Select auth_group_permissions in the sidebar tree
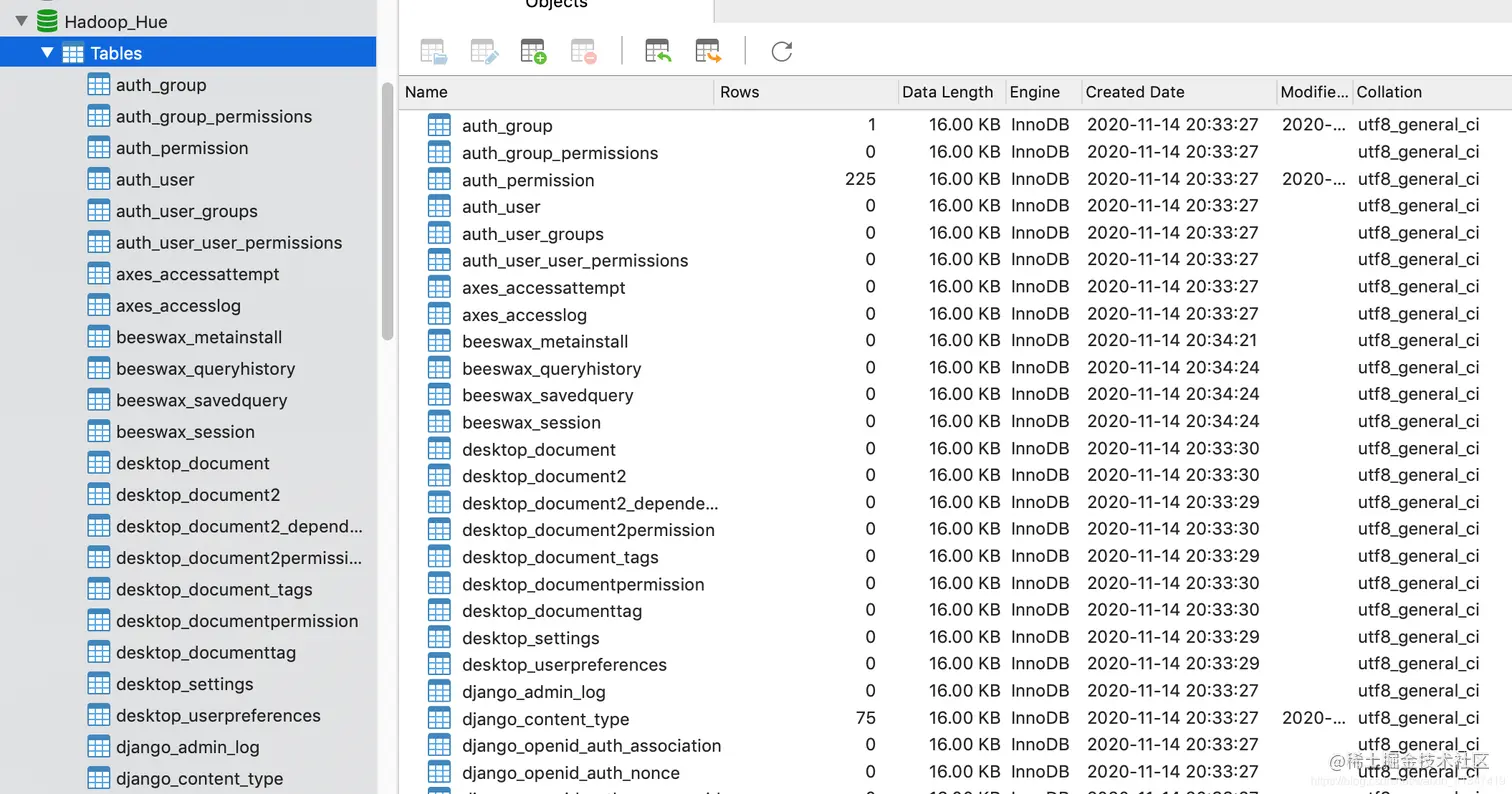Image resolution: width=1512 pixels, height=794 pixels. [x=214, y=117]
